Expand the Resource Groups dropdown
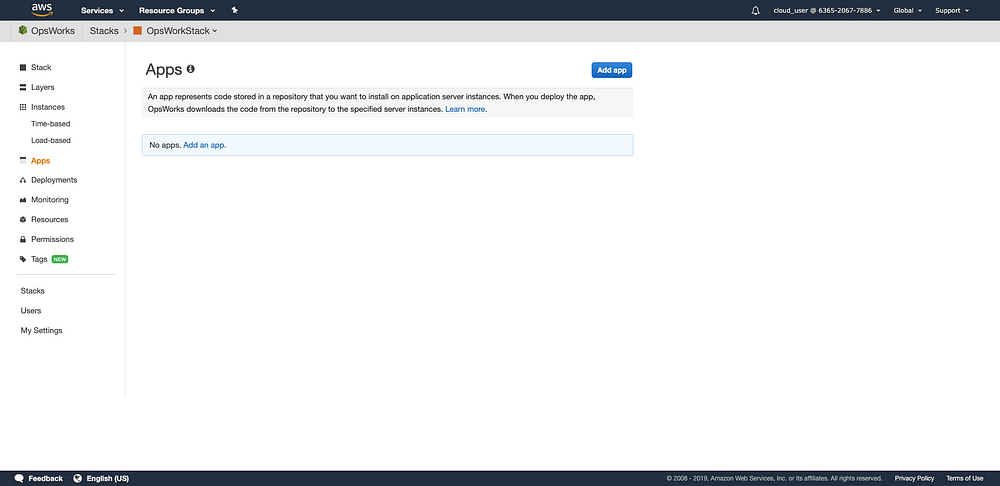Screen dimensions: 1000x486 177,10
